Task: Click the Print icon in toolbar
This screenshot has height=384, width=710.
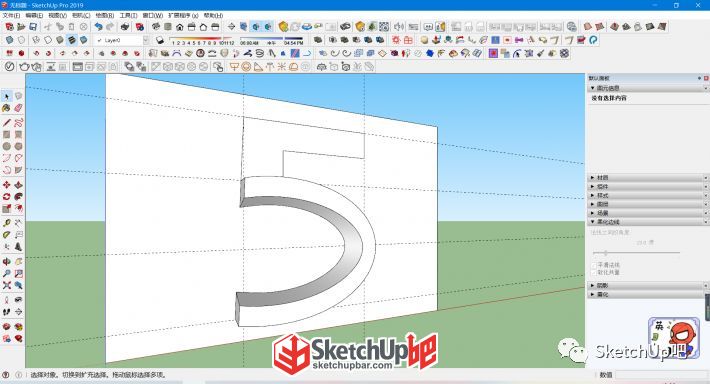Action: point(125,27)
